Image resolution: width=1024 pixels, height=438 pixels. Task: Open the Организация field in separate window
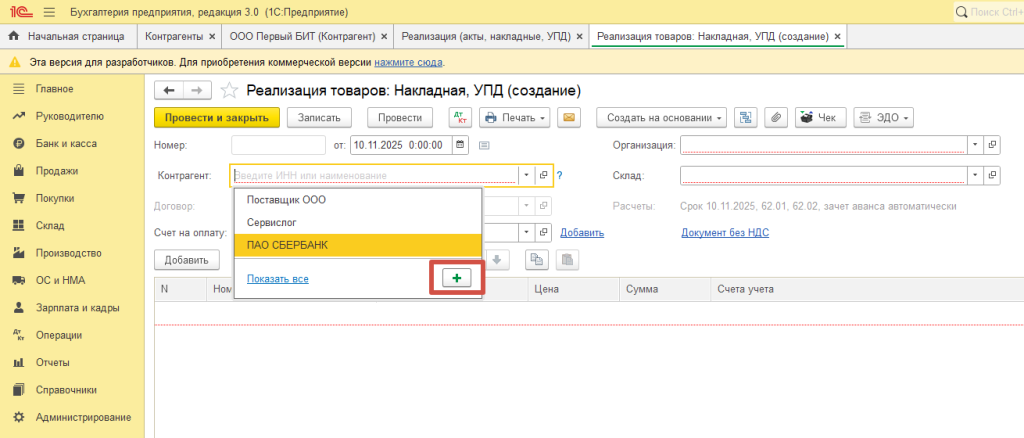pyautogui.click(x=992, y=145)
